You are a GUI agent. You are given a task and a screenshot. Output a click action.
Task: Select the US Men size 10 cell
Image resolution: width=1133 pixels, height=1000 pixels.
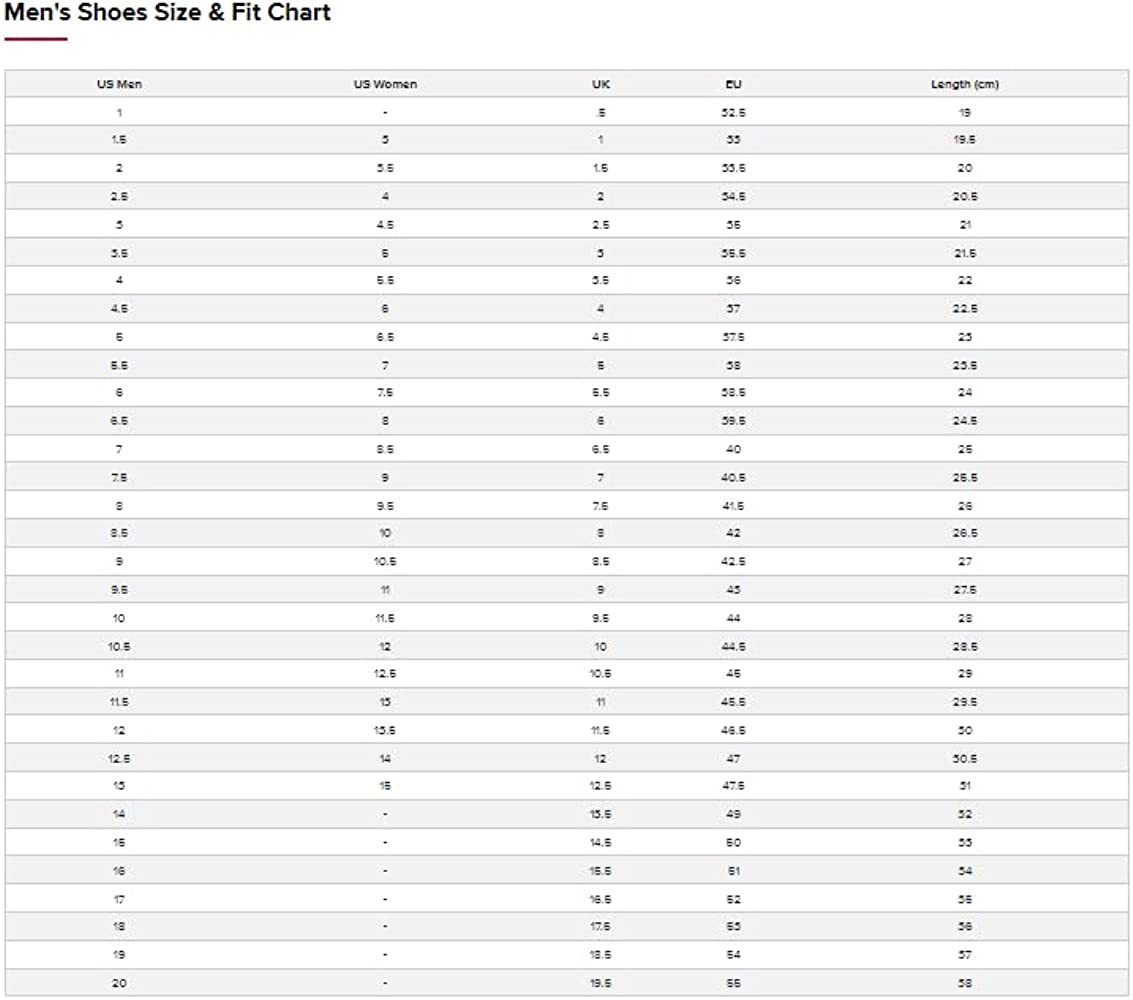[119, 618]
